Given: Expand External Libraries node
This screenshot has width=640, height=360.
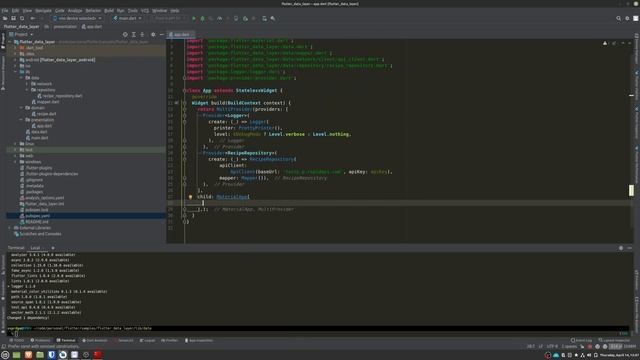Looking at the screenshot, I should click(10, 228).
